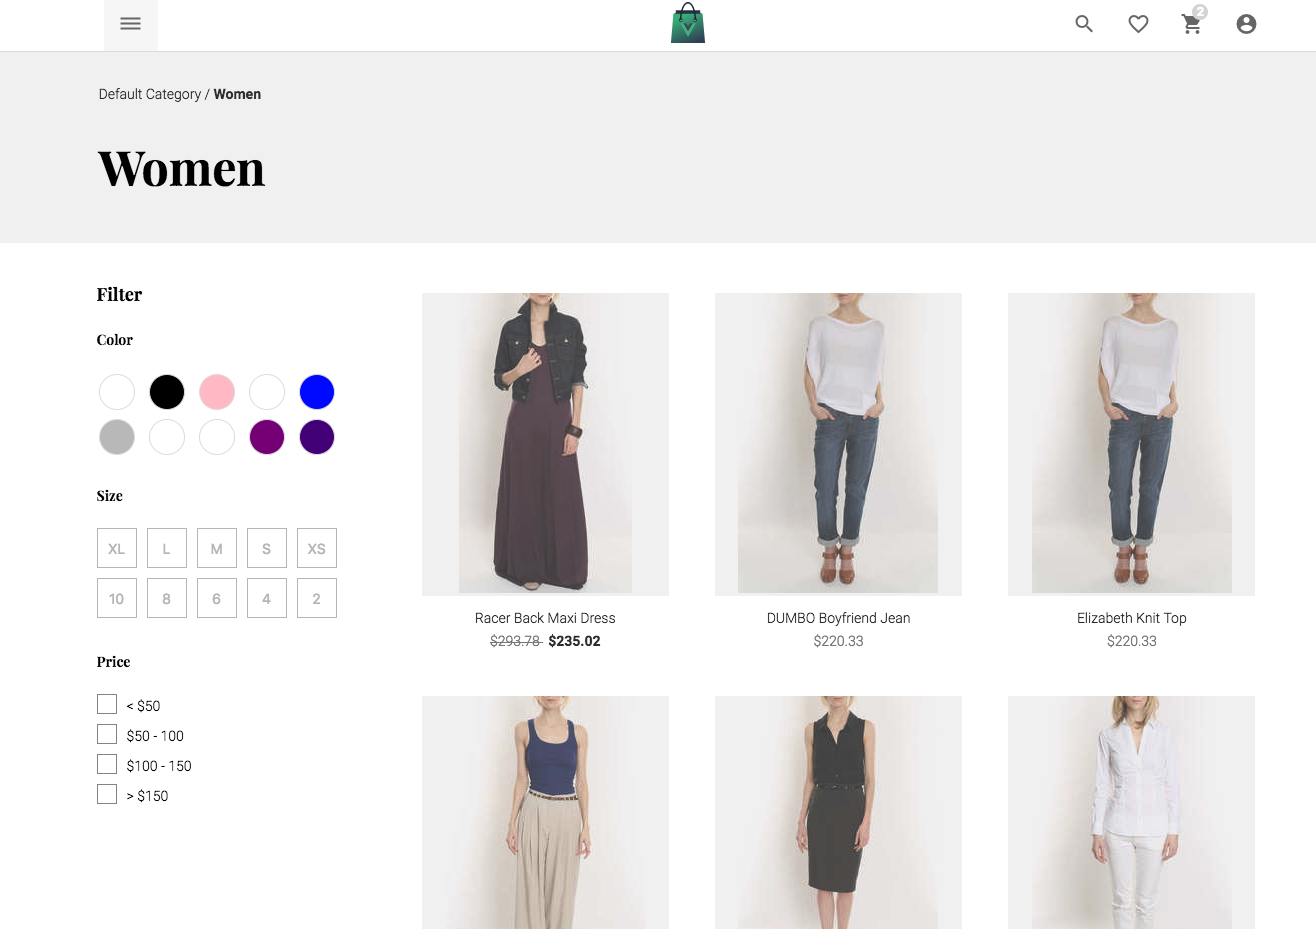The height and width of the screenshot is (929, 1316).
Task: Open the white blouse product image
Action: point(1131,812)
